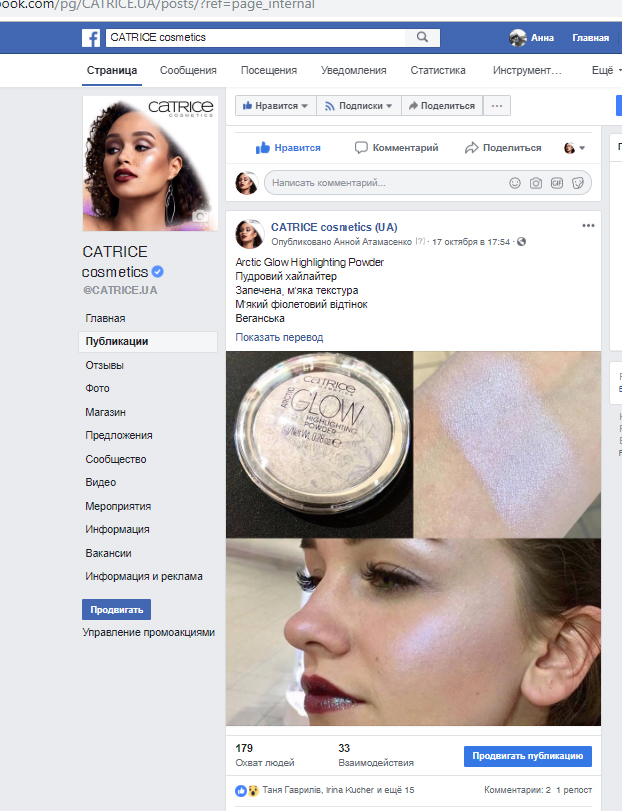
Task: Click Таня Гаврилів, Irina Kucher и ещё 15
Action: [338, 790]
